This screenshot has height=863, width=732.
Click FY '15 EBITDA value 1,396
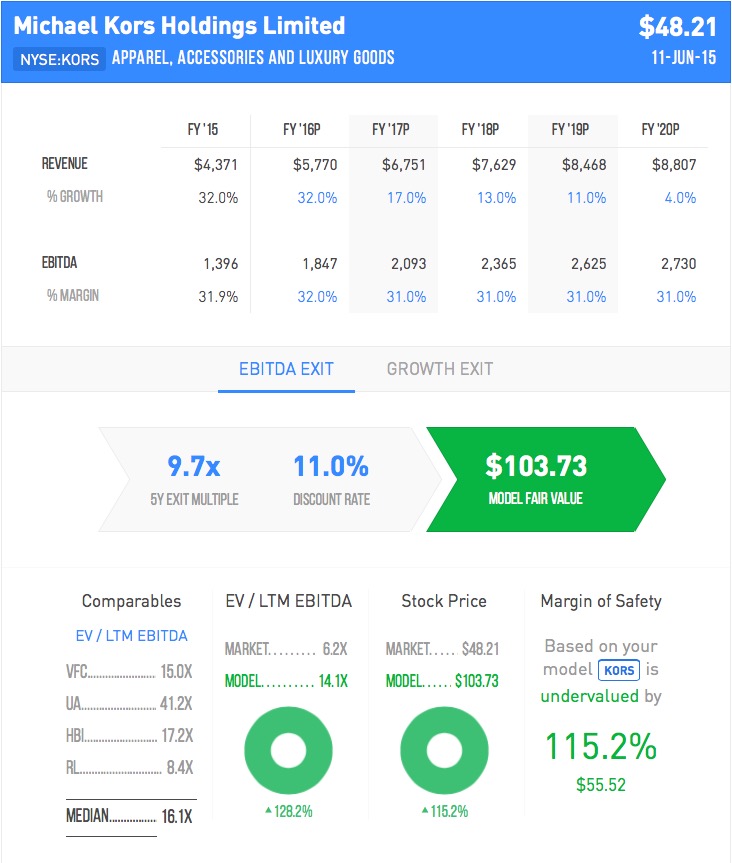tap(221, 264)
